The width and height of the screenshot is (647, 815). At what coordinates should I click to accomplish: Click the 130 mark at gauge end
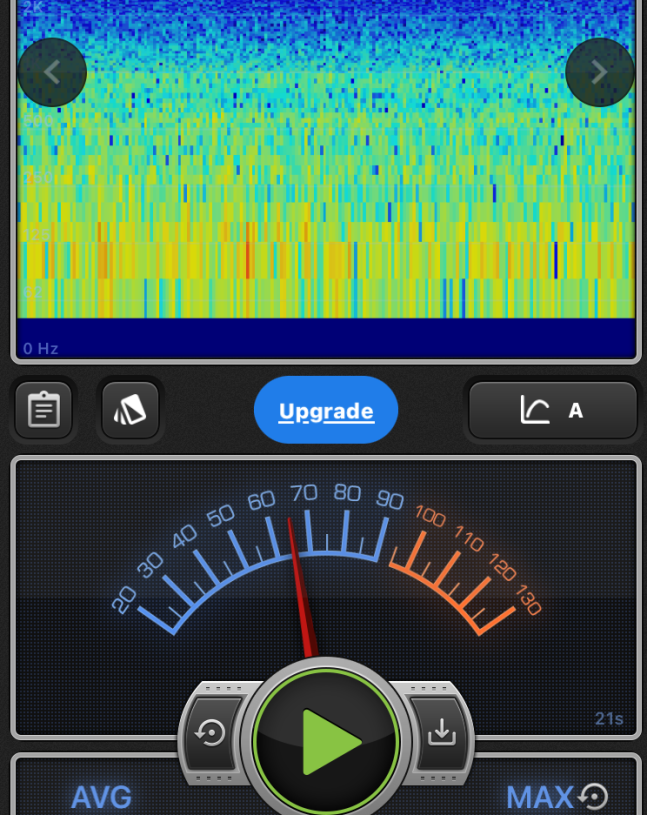(x=528, y=603)
